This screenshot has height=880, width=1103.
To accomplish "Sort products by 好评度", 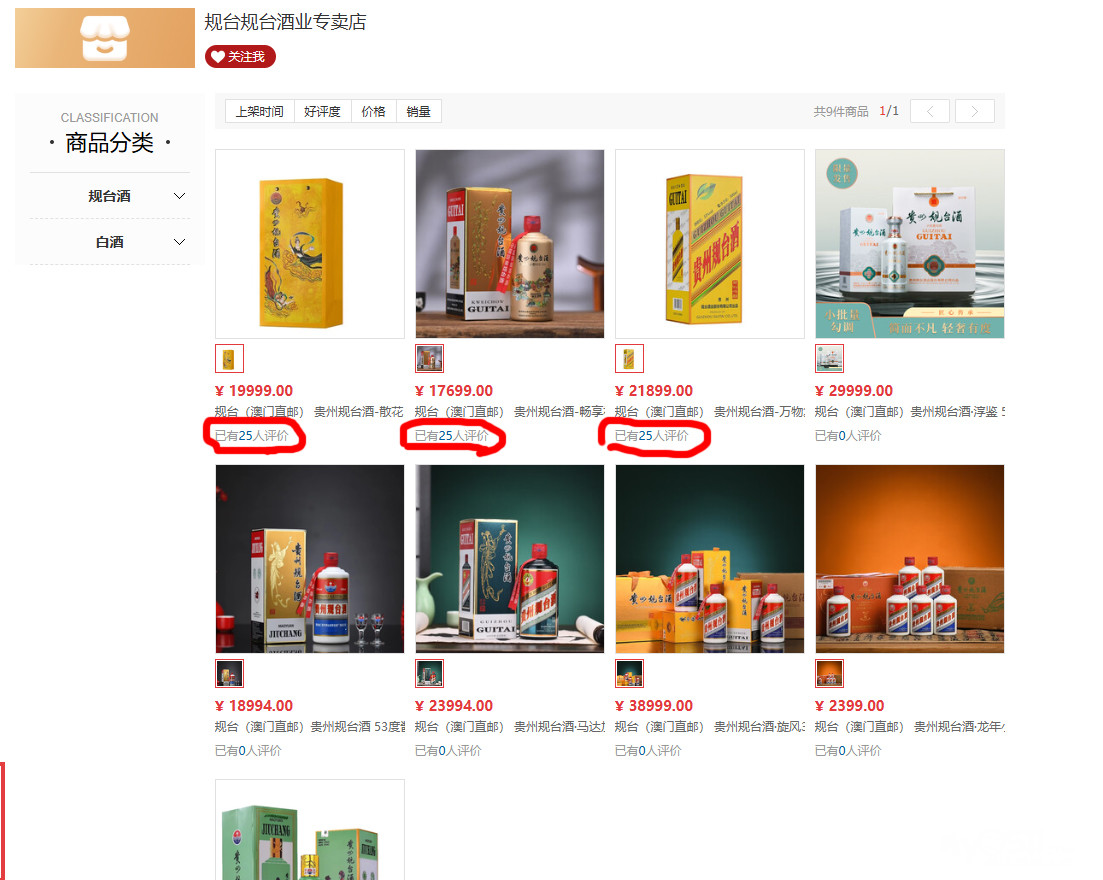I will coord(322,112).
